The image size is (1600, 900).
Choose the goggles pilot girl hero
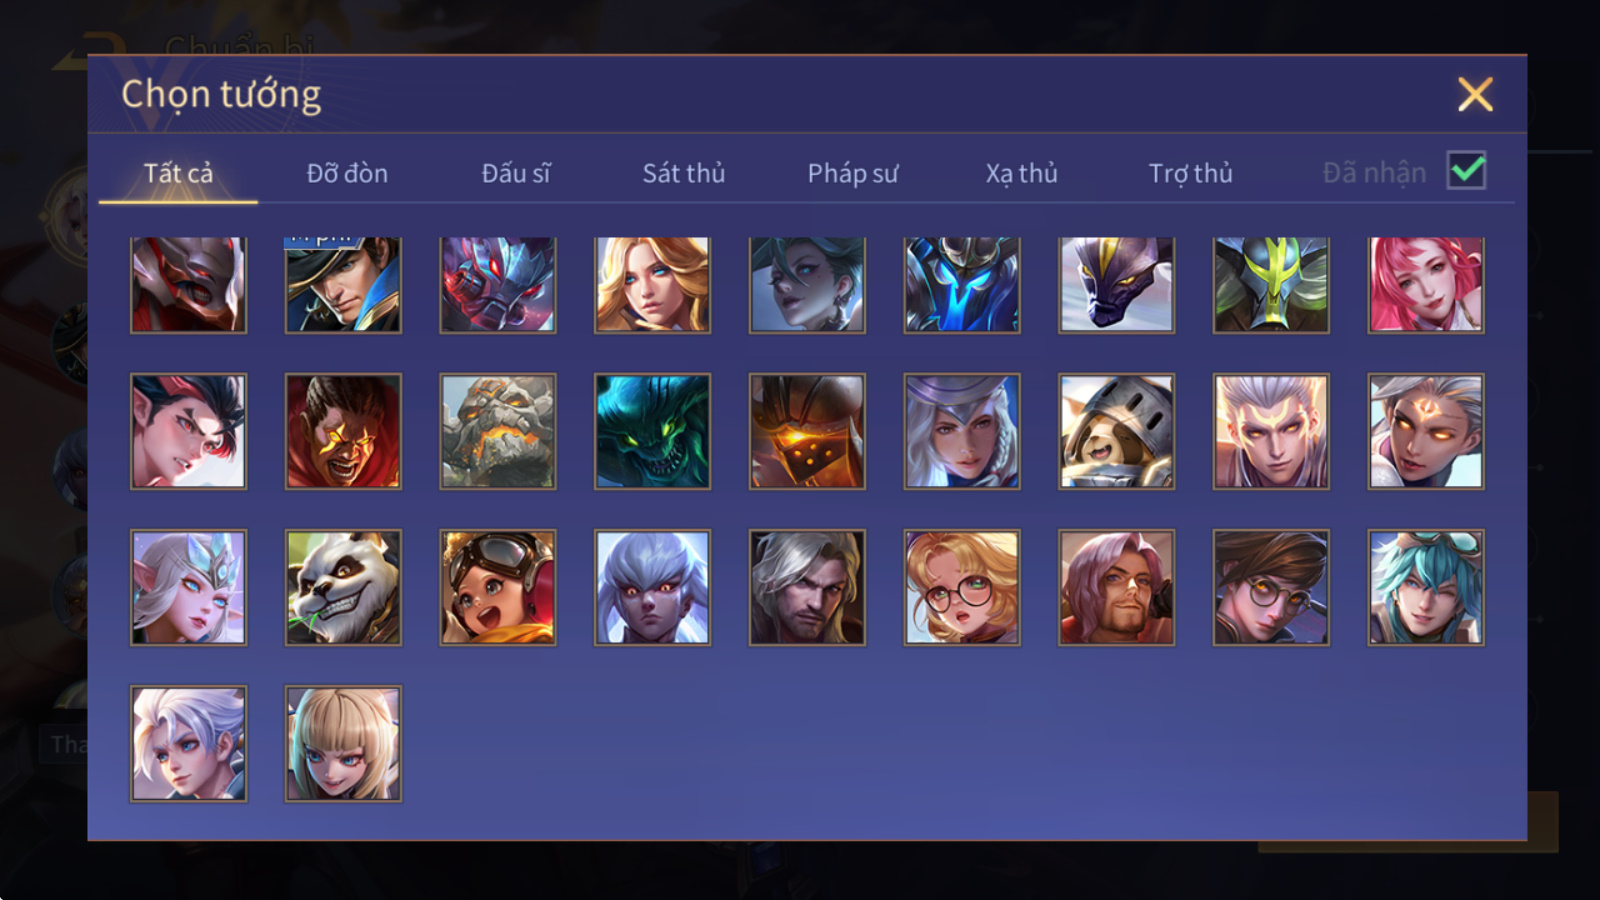(498, 587)
